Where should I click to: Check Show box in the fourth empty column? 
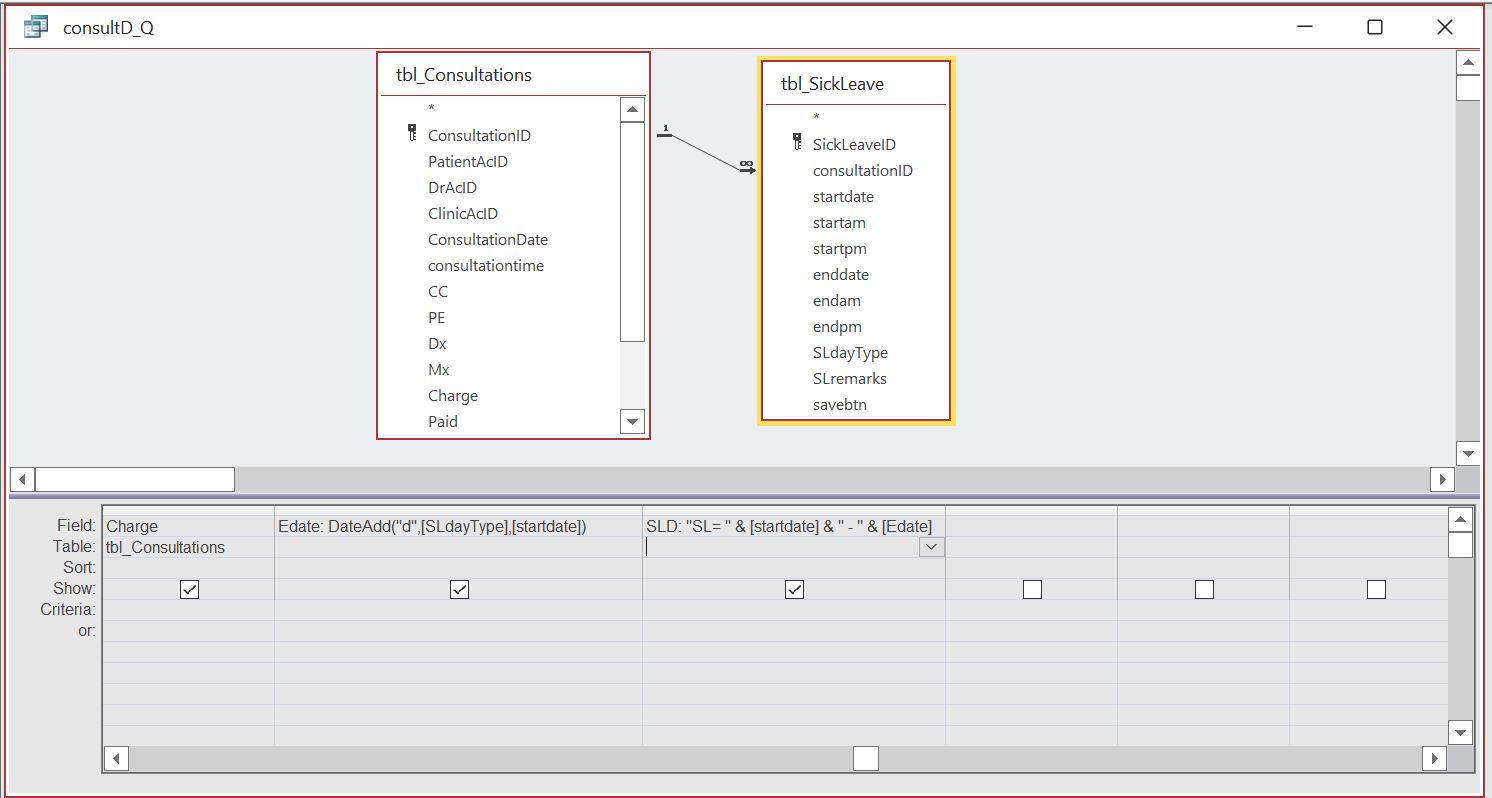point(1032,589)
